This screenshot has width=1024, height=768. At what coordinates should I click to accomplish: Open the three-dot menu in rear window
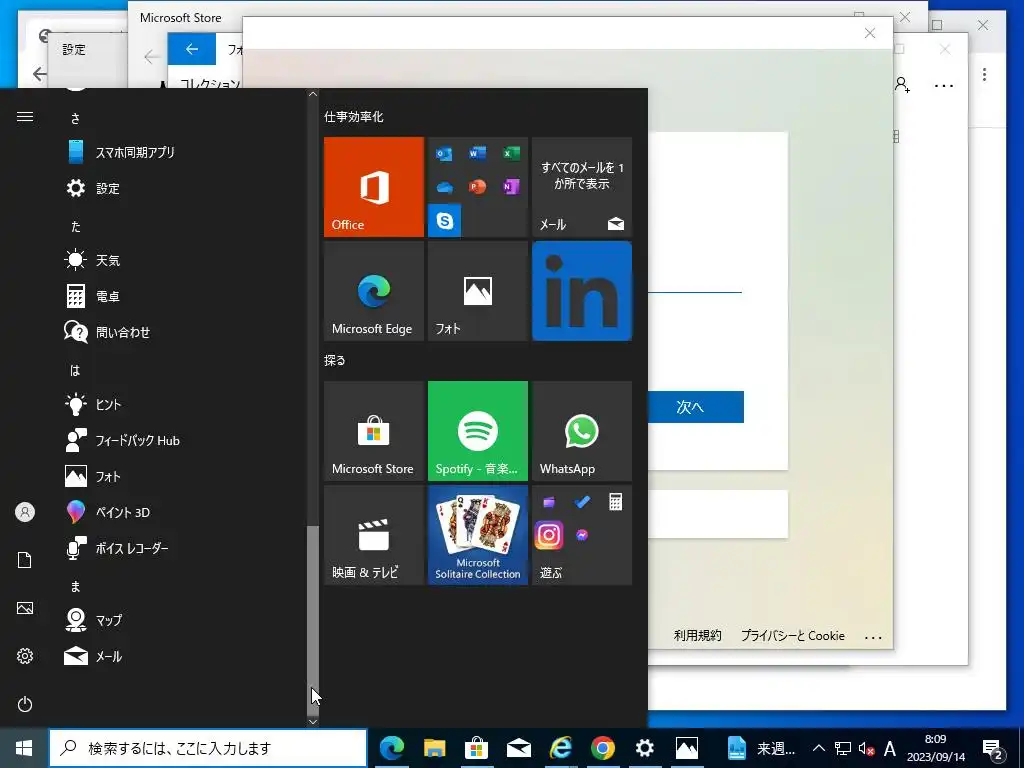[984, 74]
